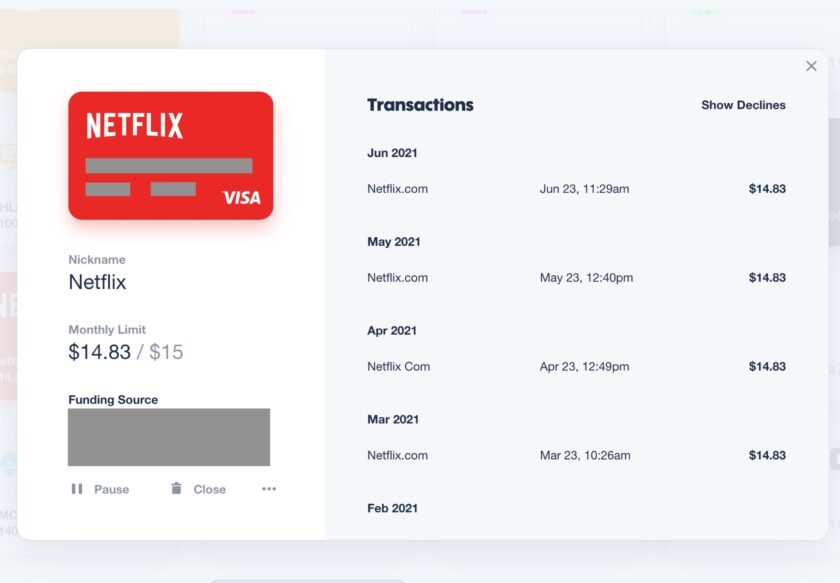Open the three-dot more options menu
This screenshot has width=840, height=583.
(269, 489)
